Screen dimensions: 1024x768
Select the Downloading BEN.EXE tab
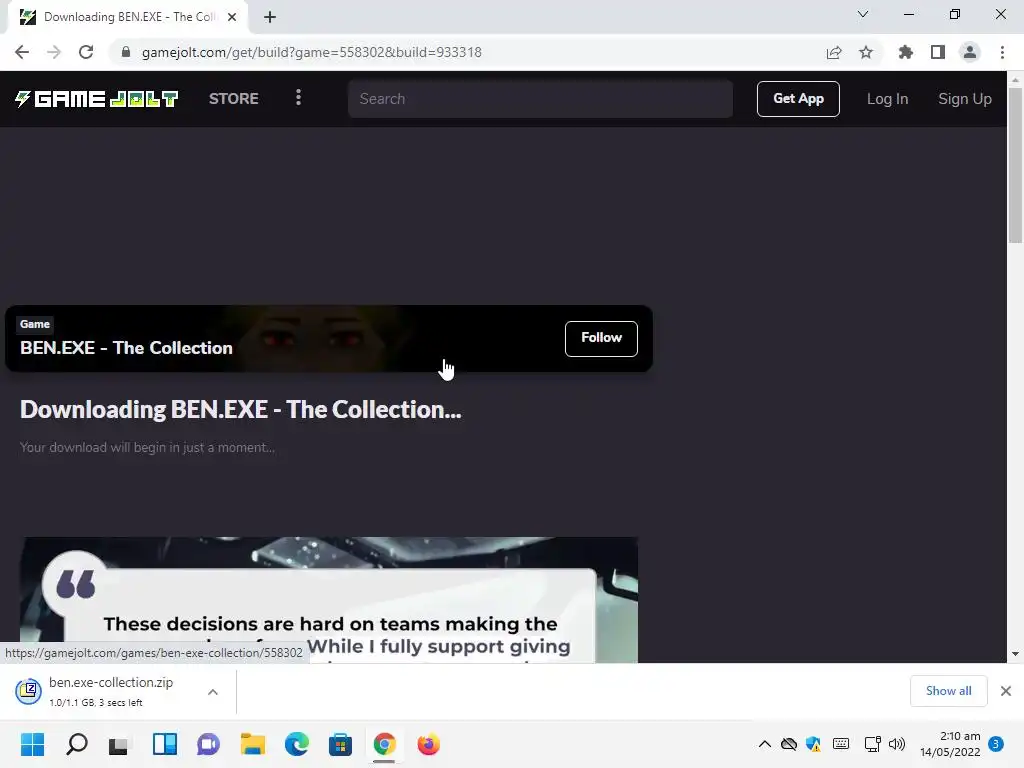tap(128, 18)
